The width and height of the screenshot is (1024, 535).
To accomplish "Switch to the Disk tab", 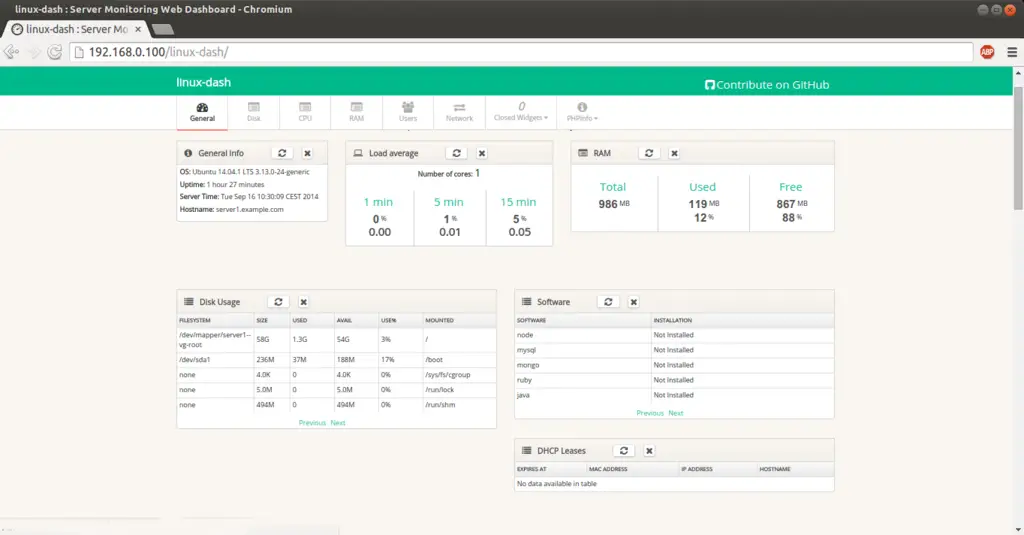I will [x=254, y=112].
